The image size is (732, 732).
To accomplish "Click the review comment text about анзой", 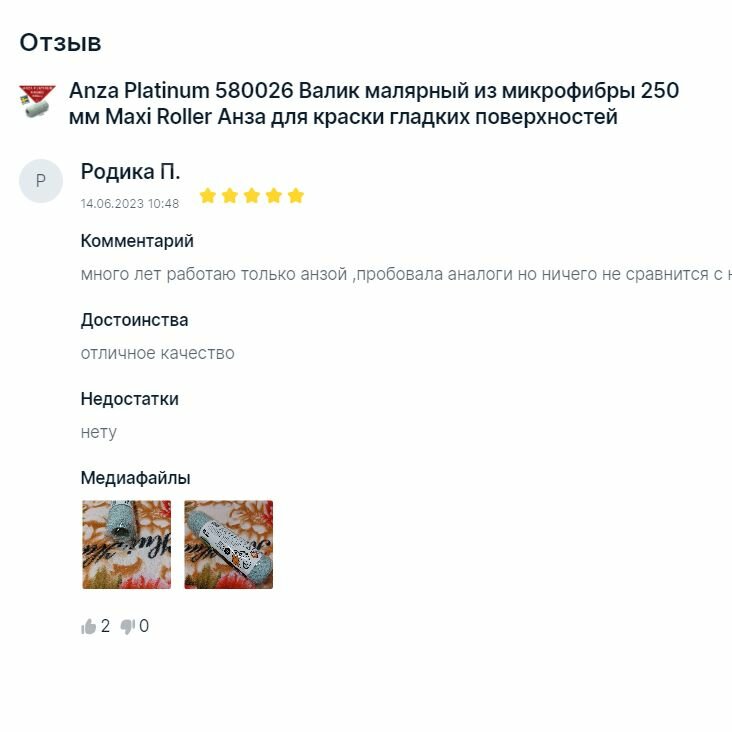I will coord(406,274).
